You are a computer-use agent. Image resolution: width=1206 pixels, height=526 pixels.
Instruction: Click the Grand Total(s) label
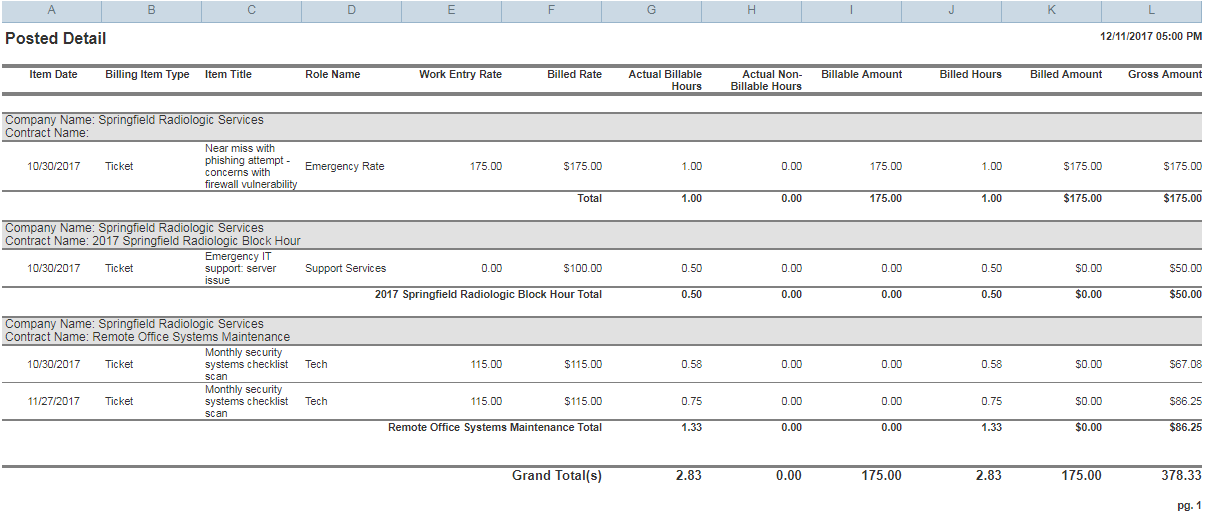point(556,476)
